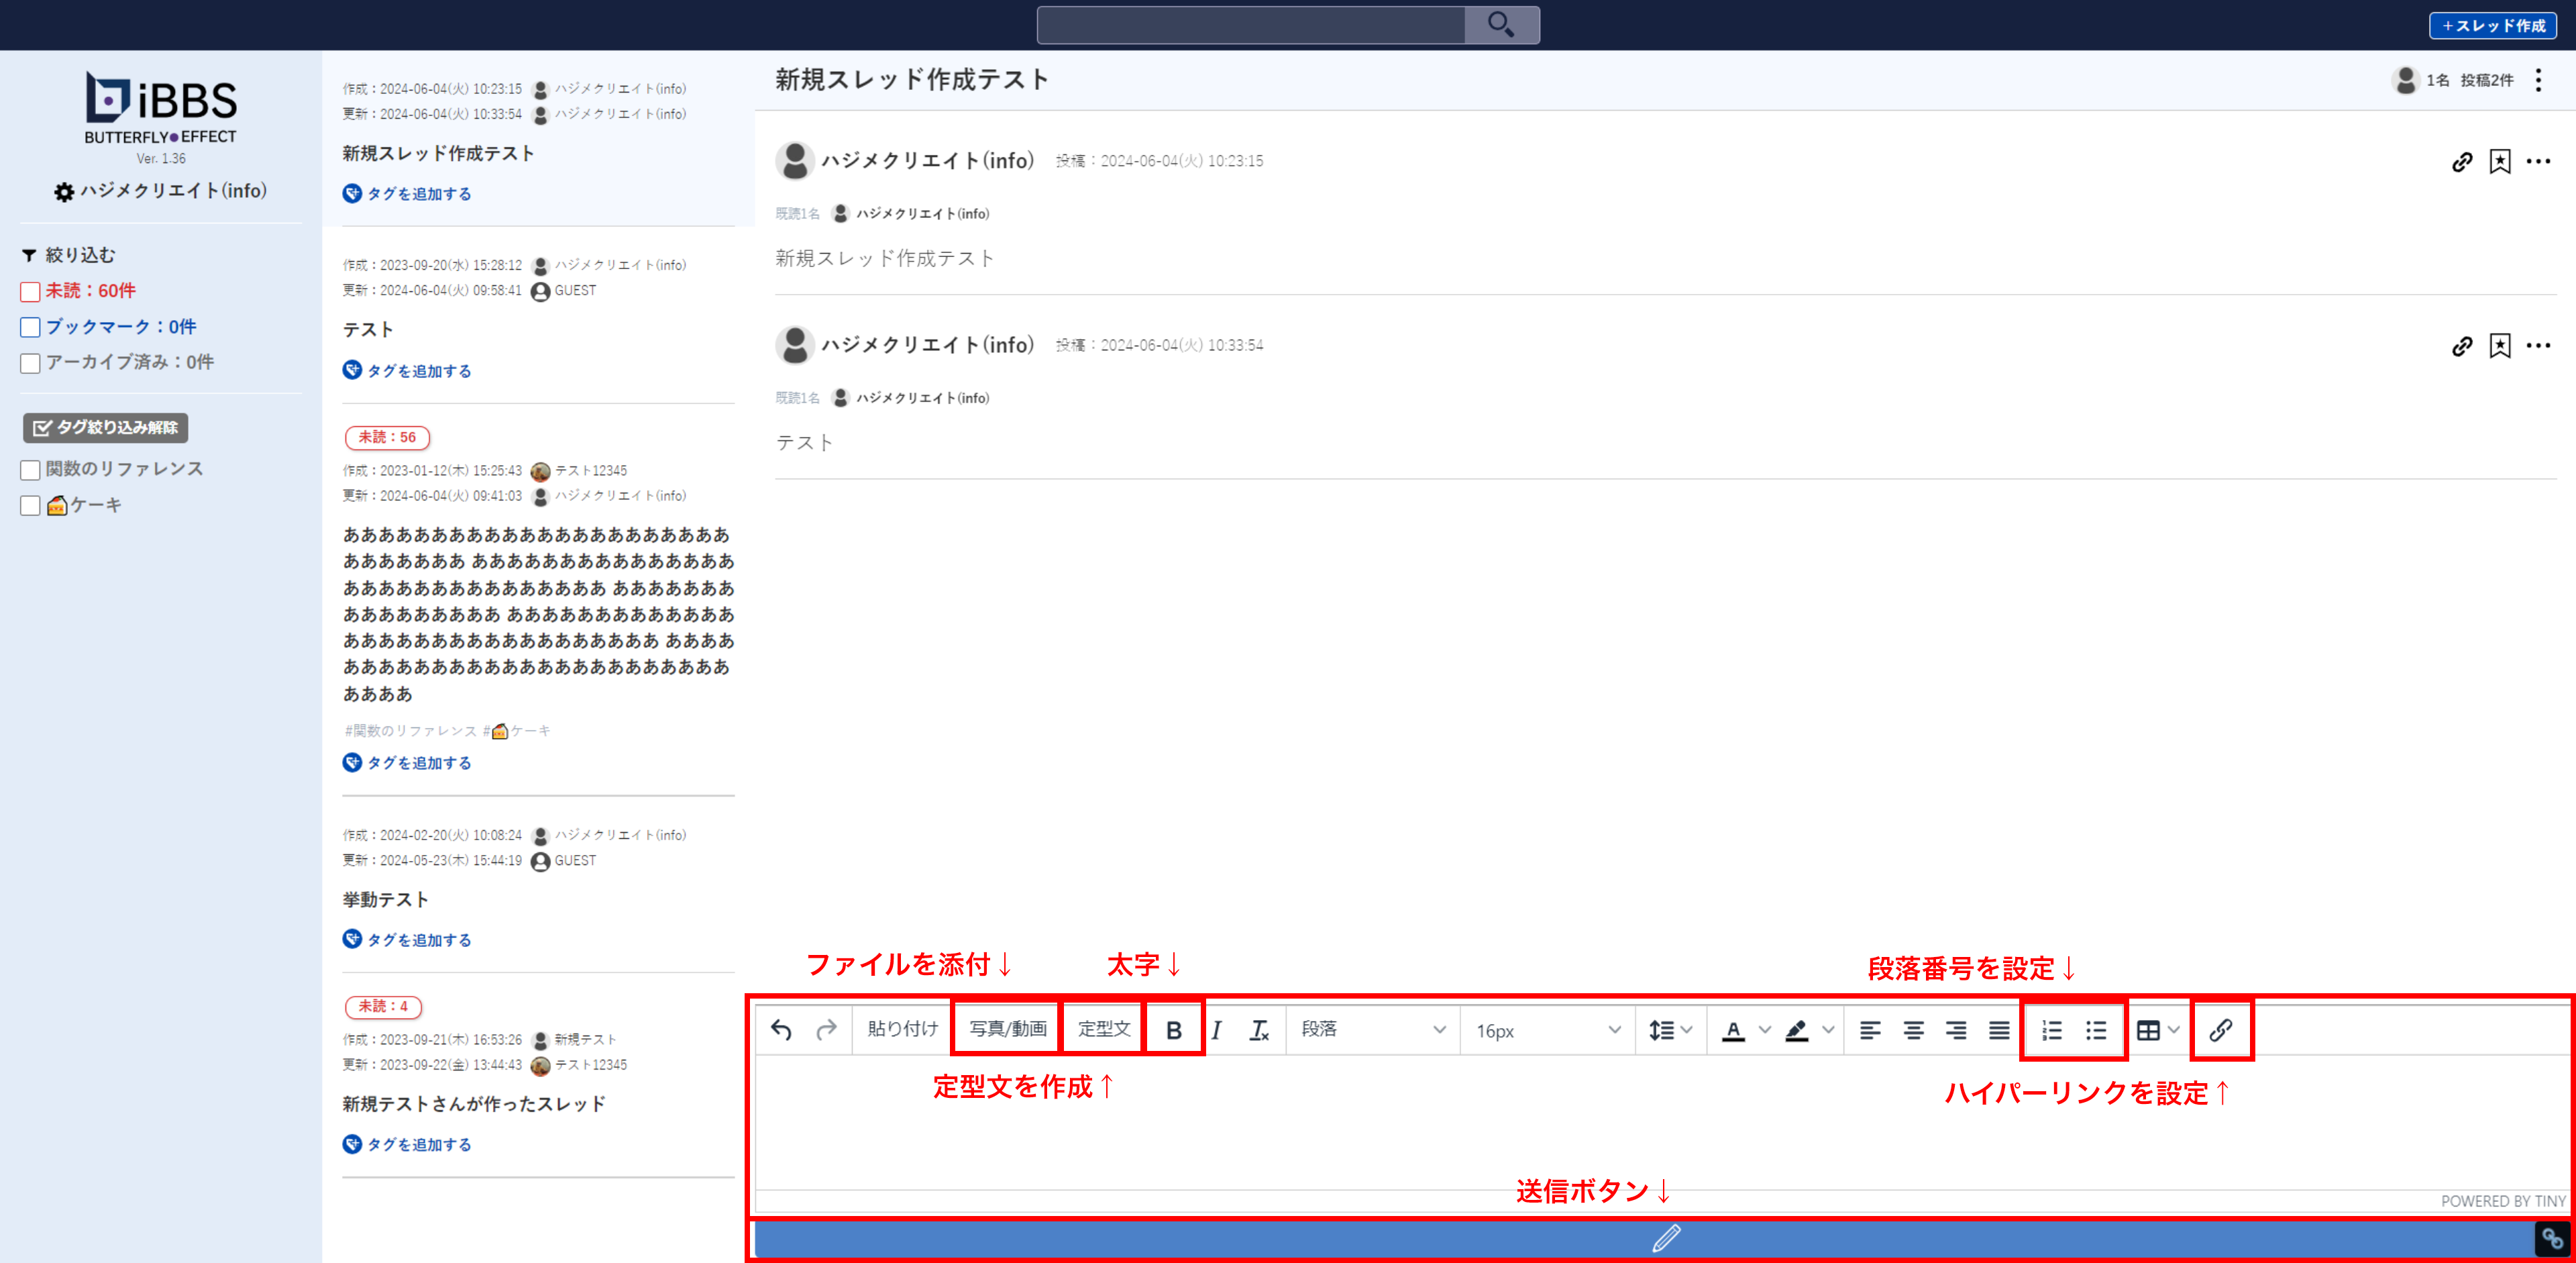
Task: Check the 未読：60件 filter checkbox
Action: coord(30,292)
